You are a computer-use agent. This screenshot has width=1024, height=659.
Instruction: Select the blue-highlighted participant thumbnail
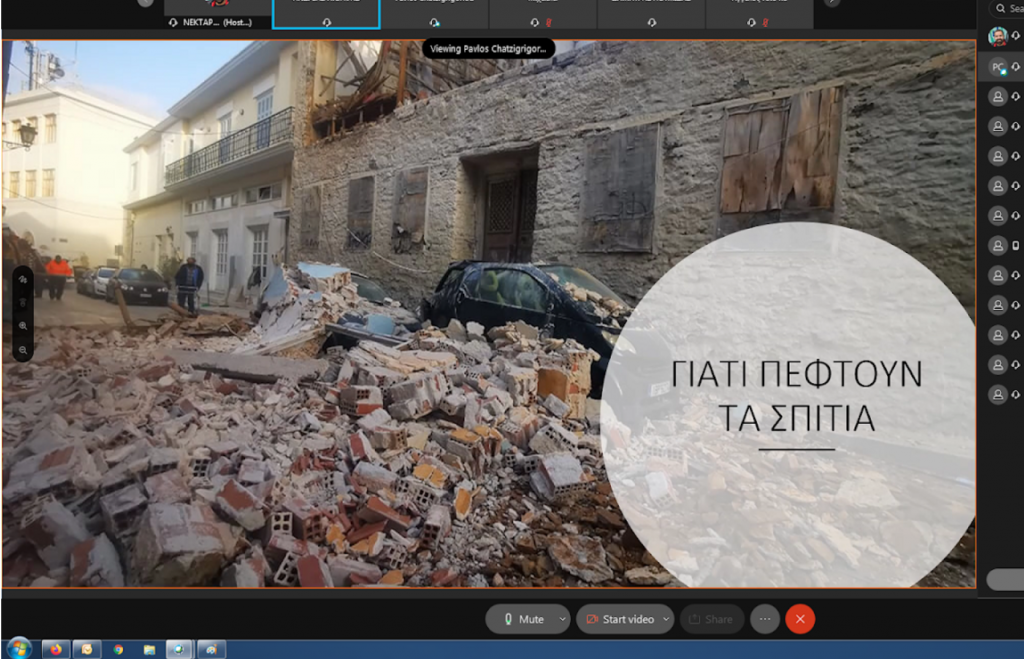tap(326, 14)
